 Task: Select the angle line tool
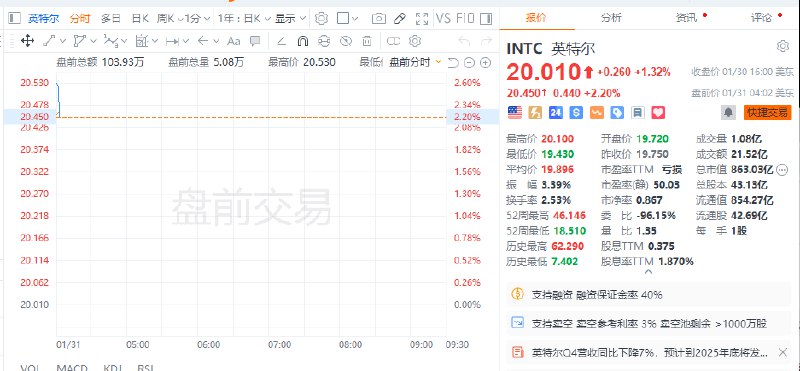(282, 41)
